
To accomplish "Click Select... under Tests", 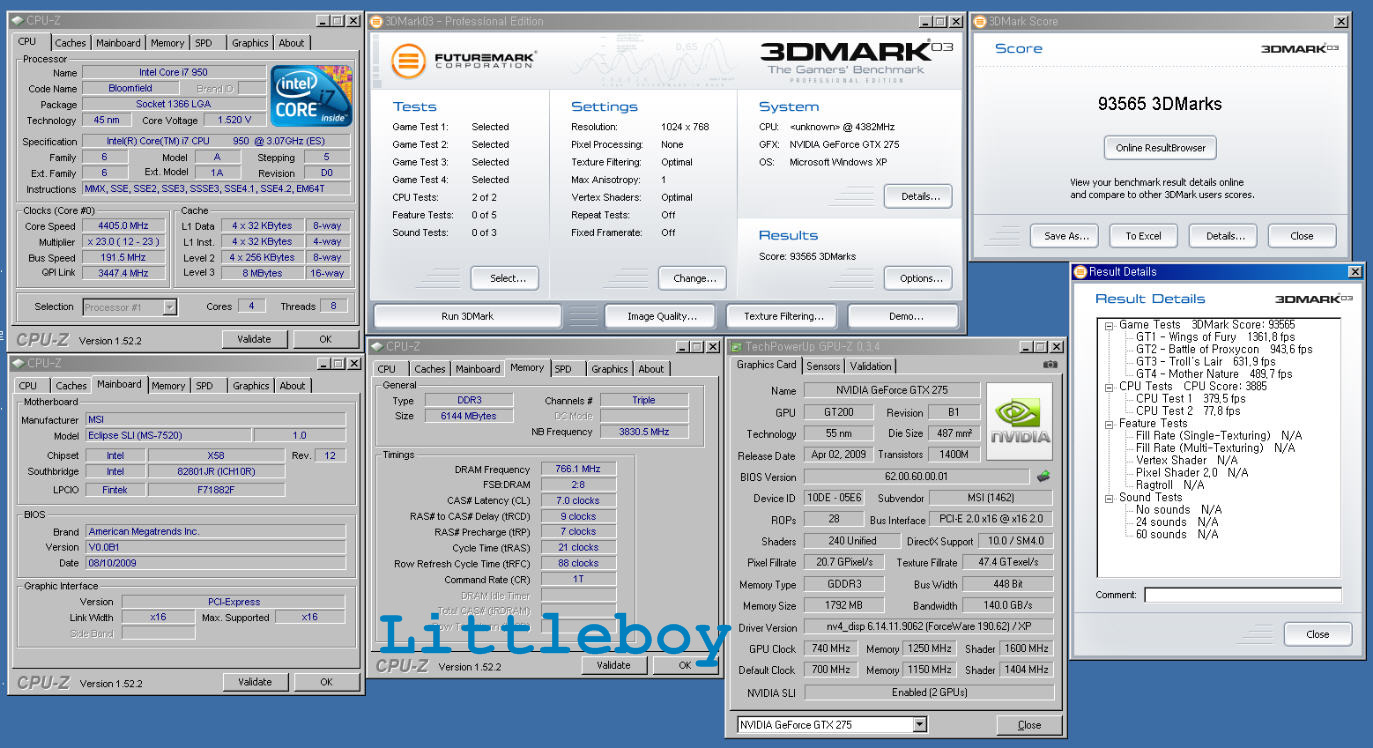I will tap(507, 278).
